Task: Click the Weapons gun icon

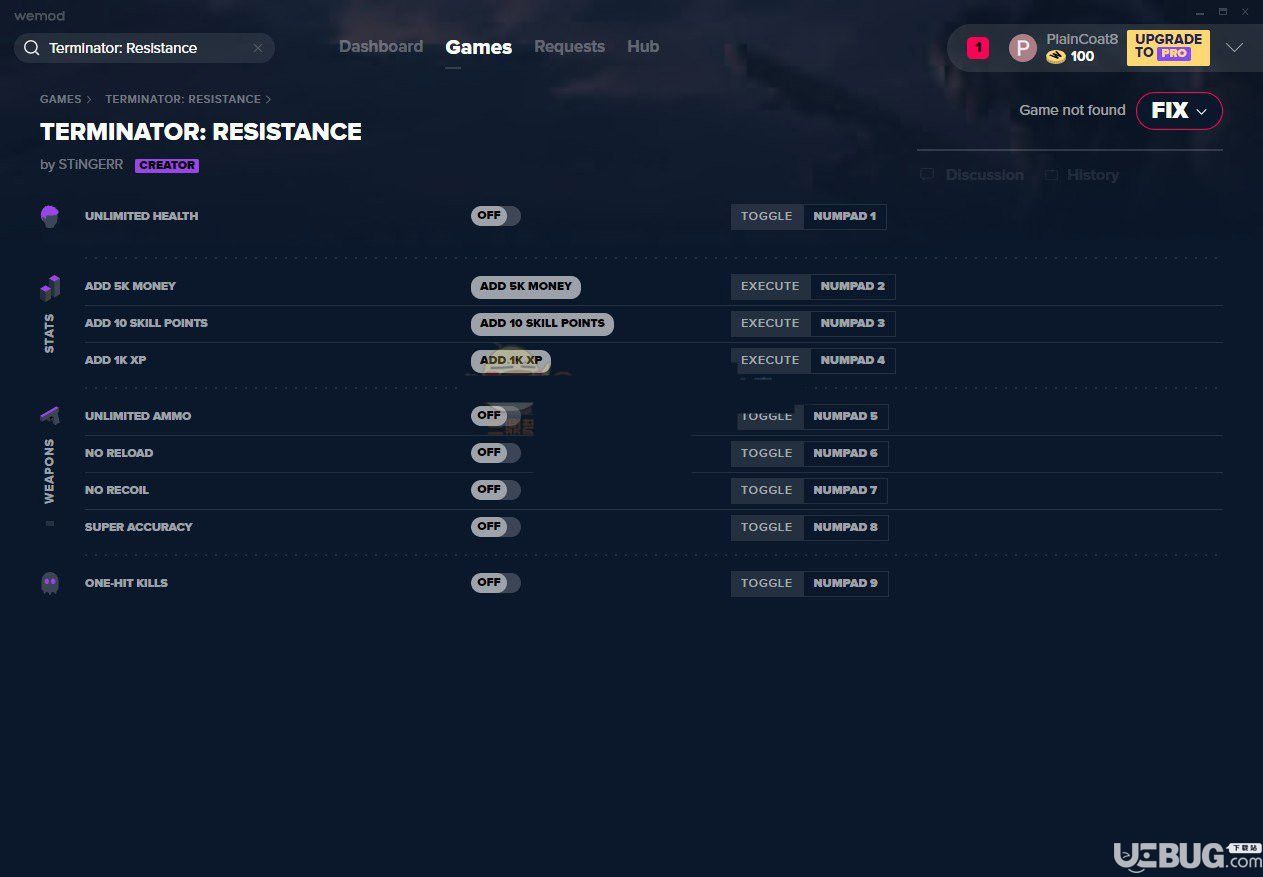Action: click(50, 415)
